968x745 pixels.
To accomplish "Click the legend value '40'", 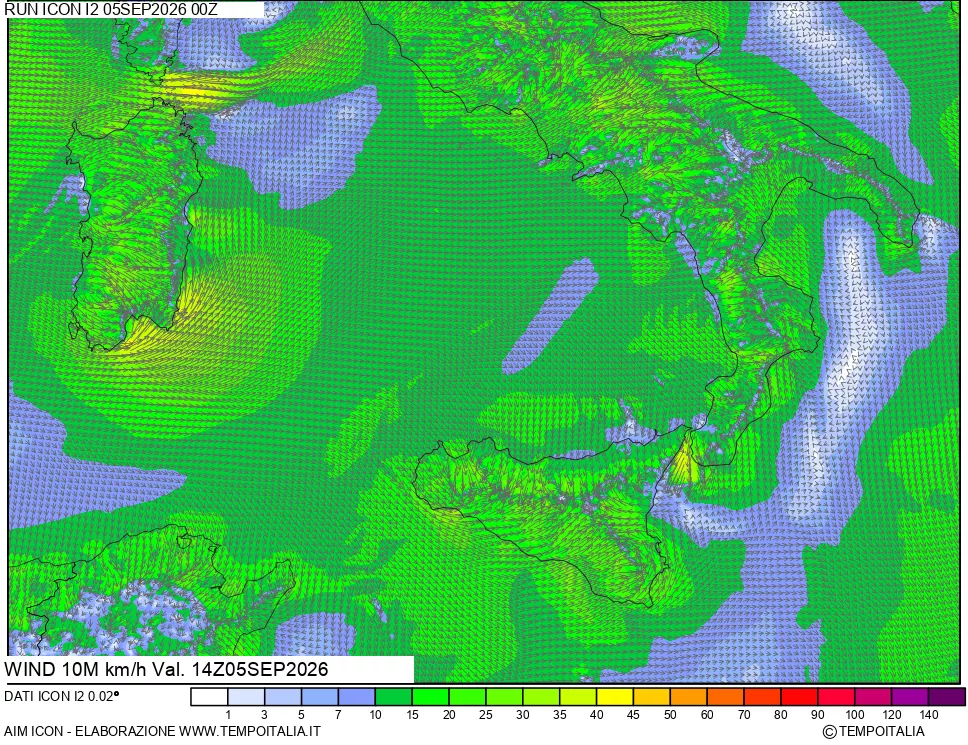I will pos(596,715).
